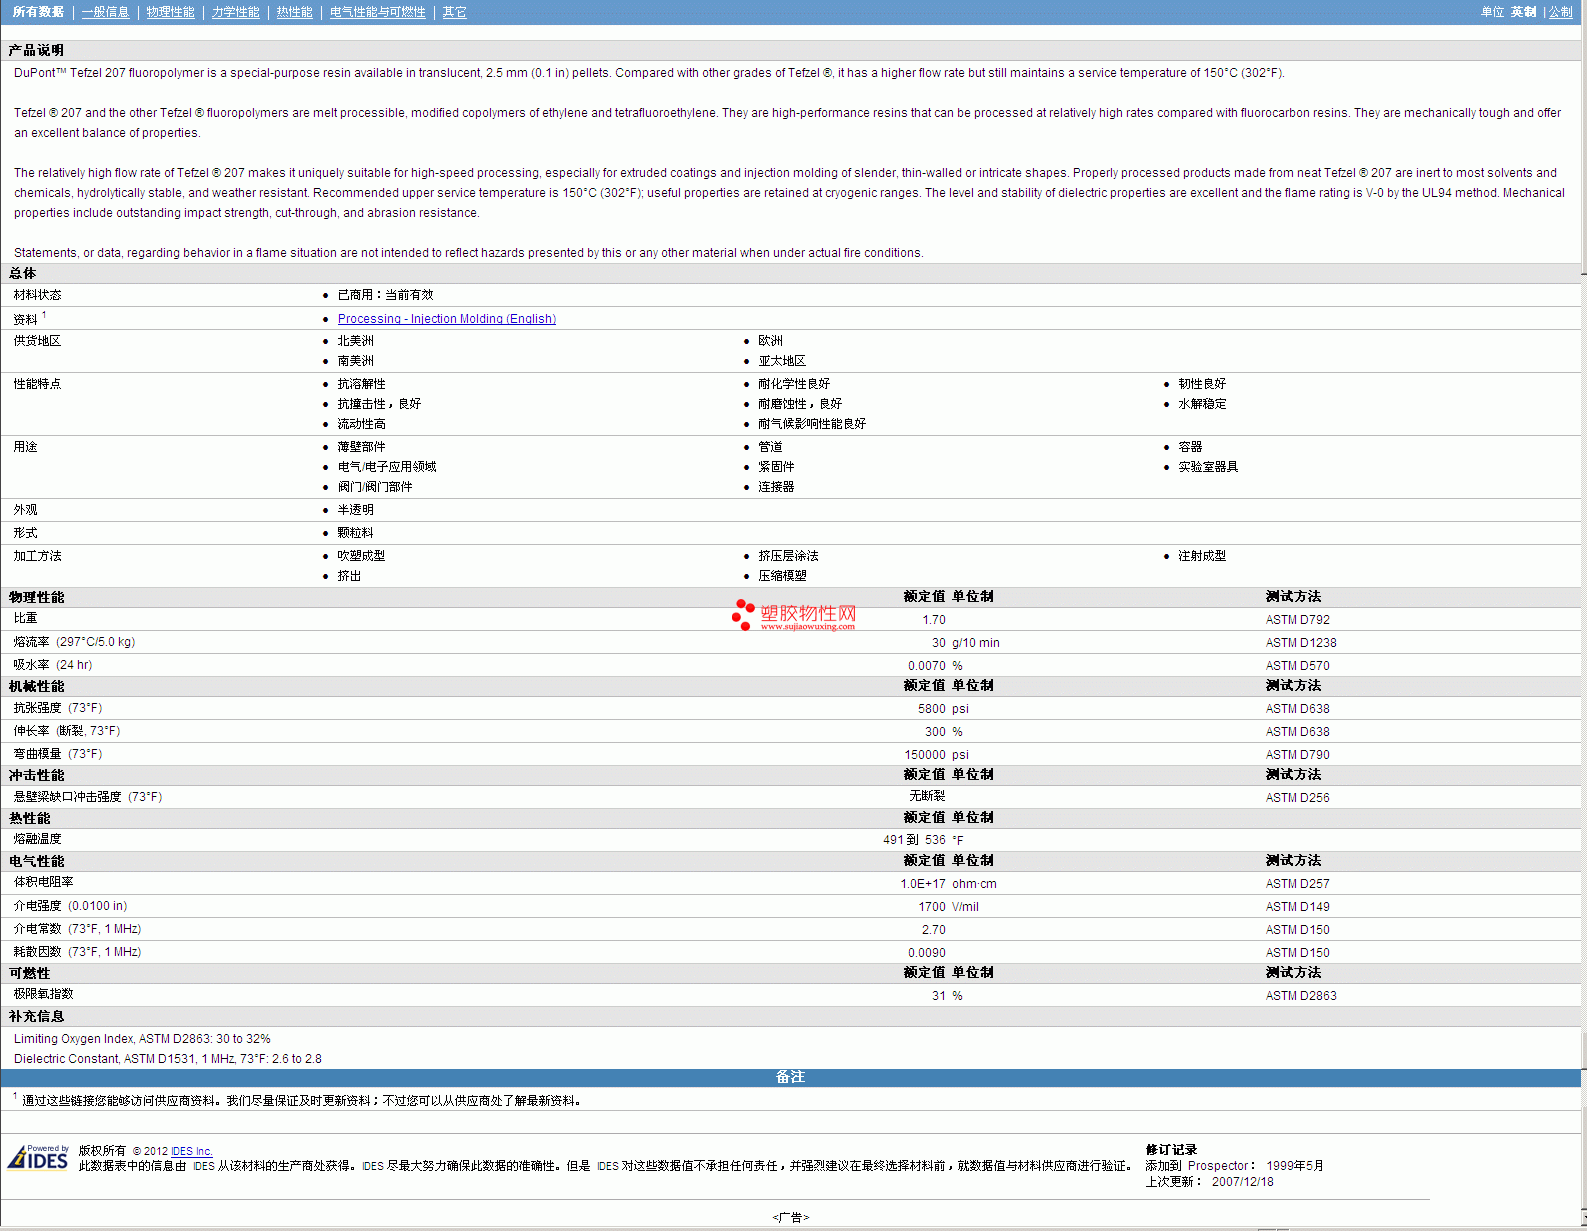Switch units to 公制
The width and height of the screenshot is (1587, 1231).
(x=1560, y=12)
